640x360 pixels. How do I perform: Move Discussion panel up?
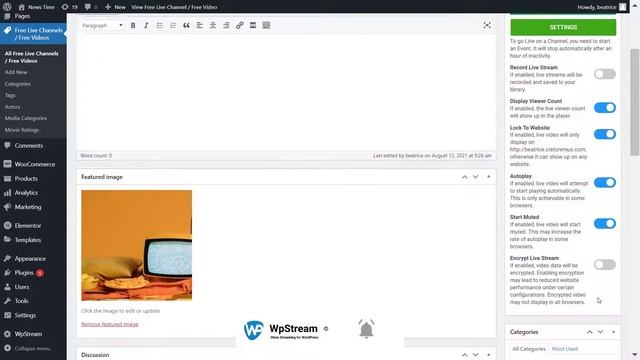click(464, 355)
